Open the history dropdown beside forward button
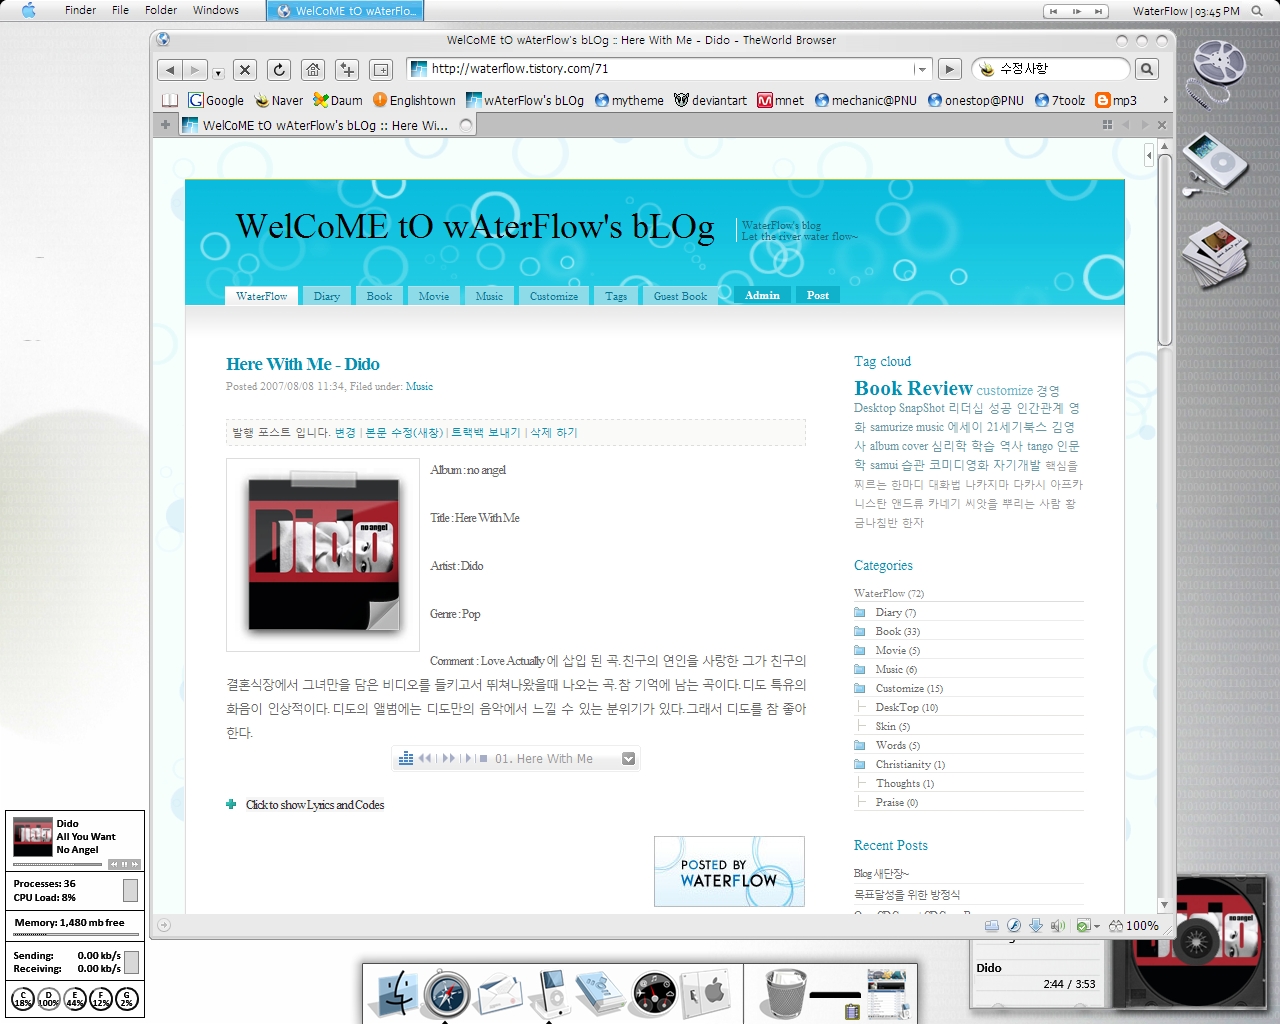This screenshot has height=1024, width=1280. [218, 72]
